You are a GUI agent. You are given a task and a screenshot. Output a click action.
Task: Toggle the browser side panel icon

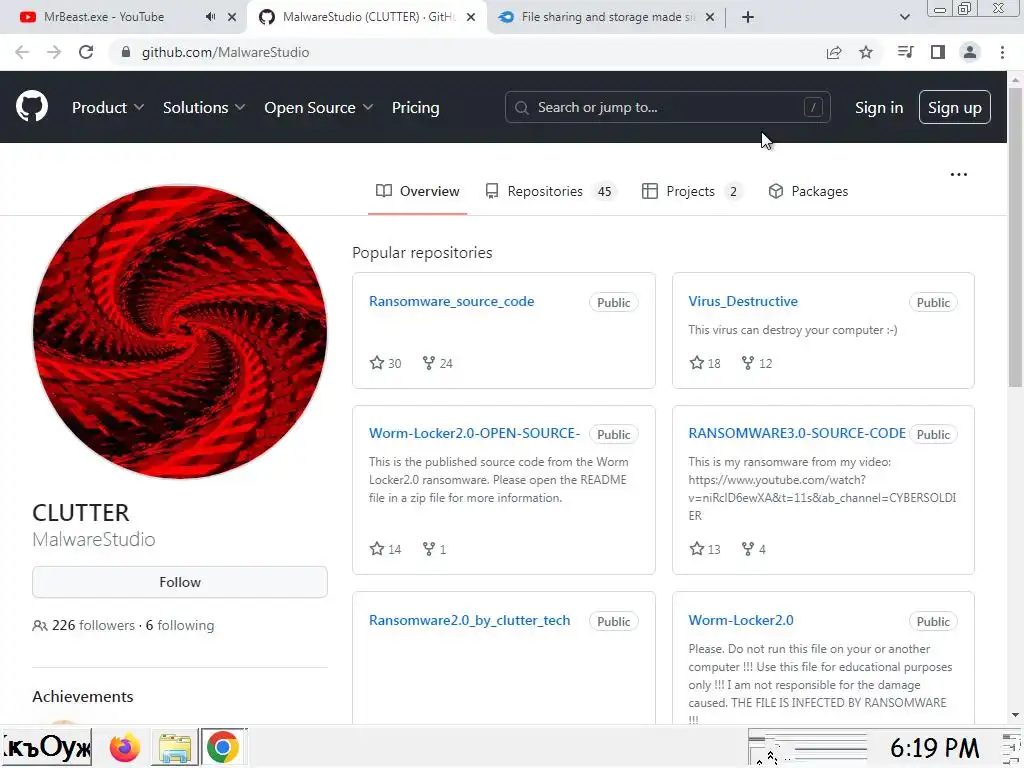pos(938,52)
